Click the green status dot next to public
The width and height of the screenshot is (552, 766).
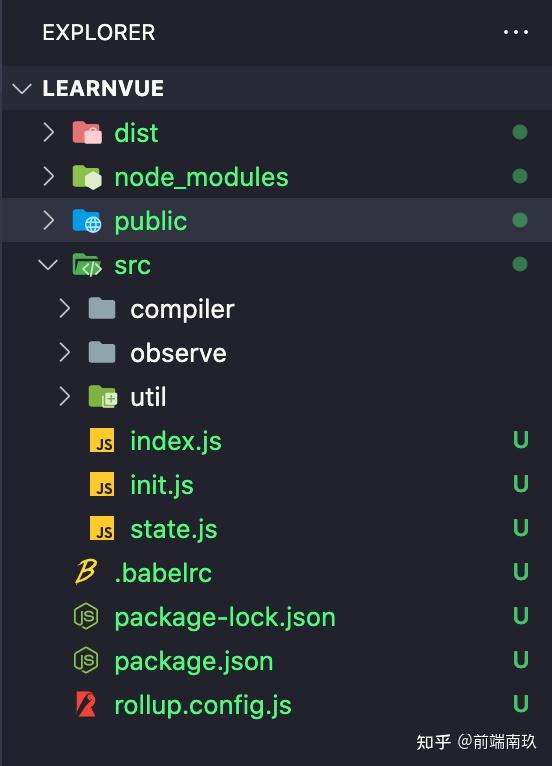(520, 220)
